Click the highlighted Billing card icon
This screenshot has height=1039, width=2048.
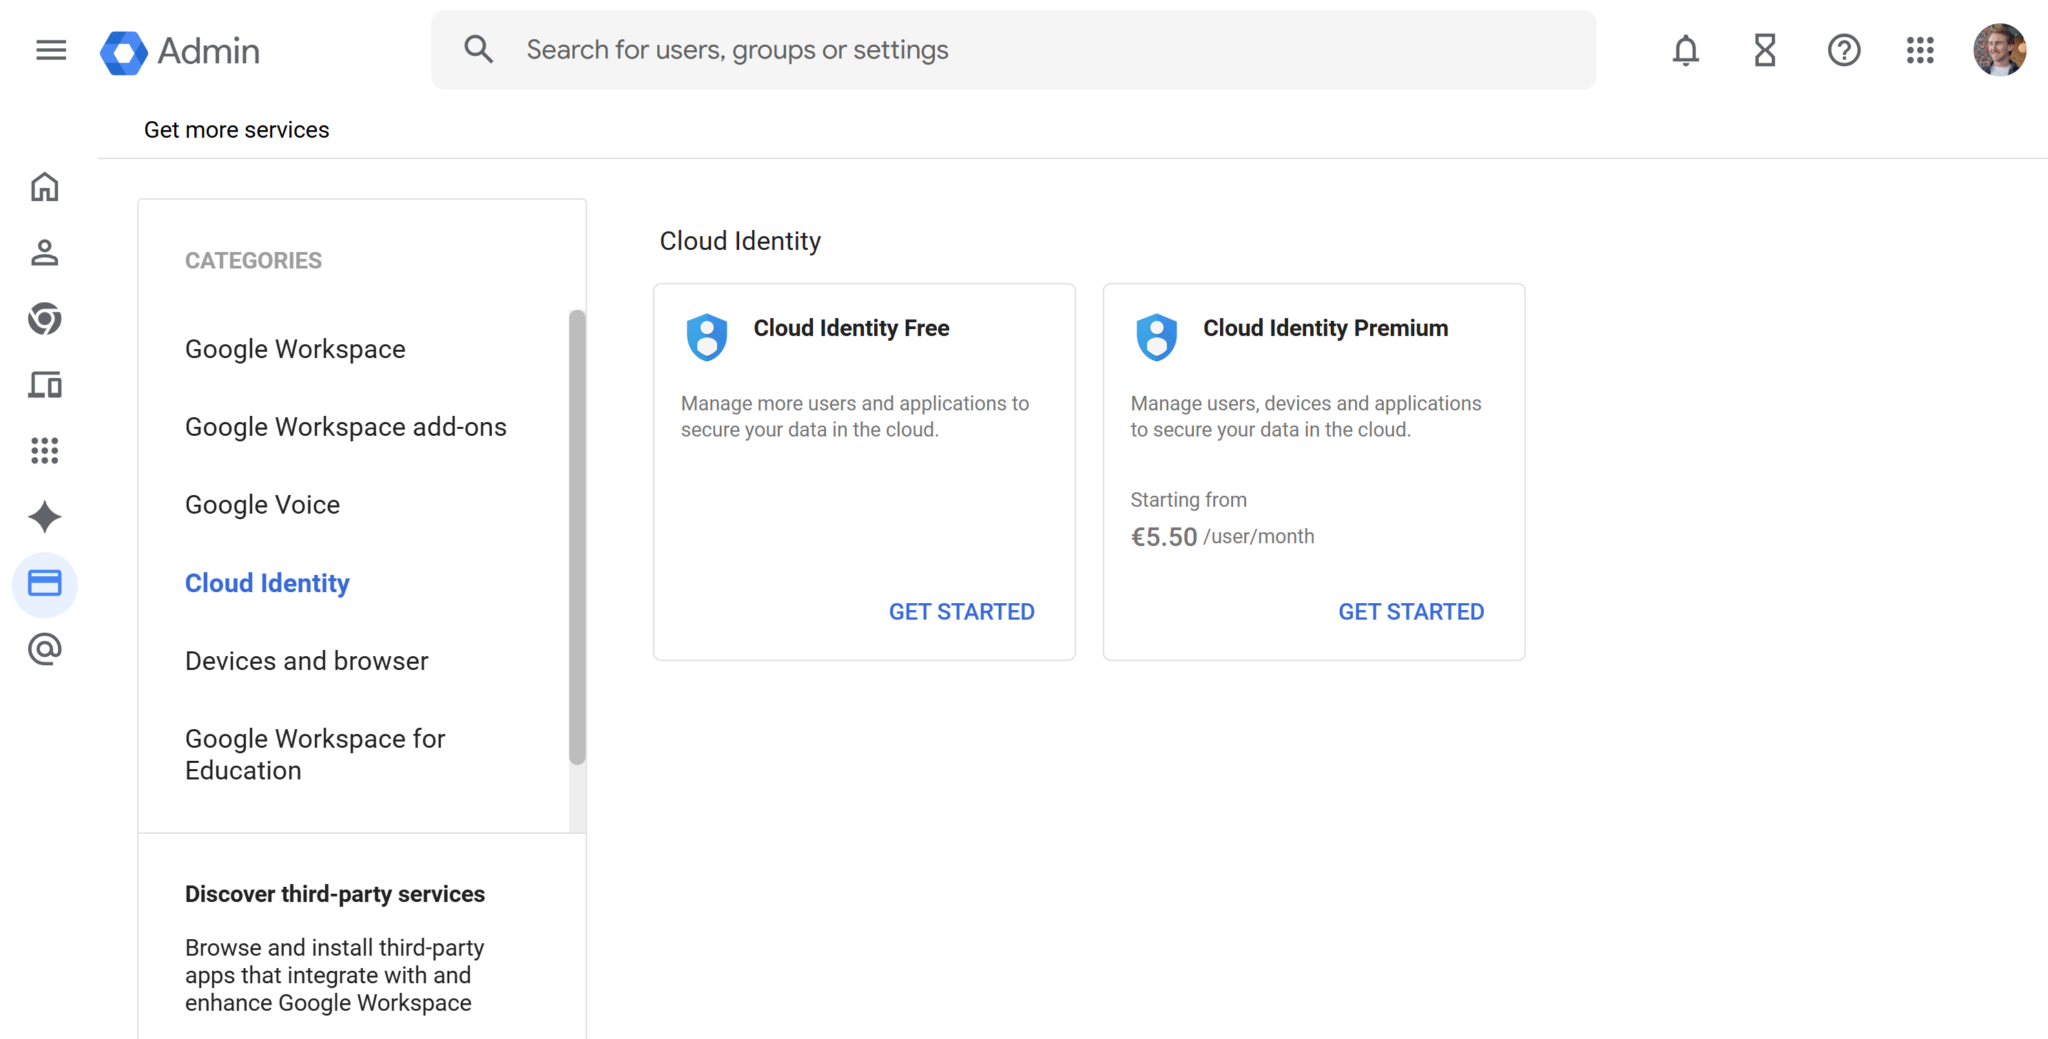(45, 584)
